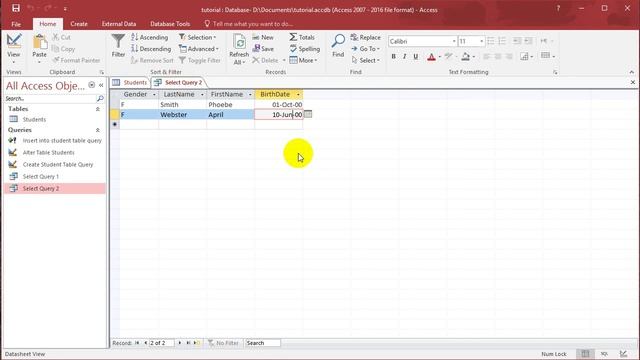Image resolution: width=640 pixels, height=360 pixels.
Task: Go to last record arrow
Action: (x=188, y=343)
